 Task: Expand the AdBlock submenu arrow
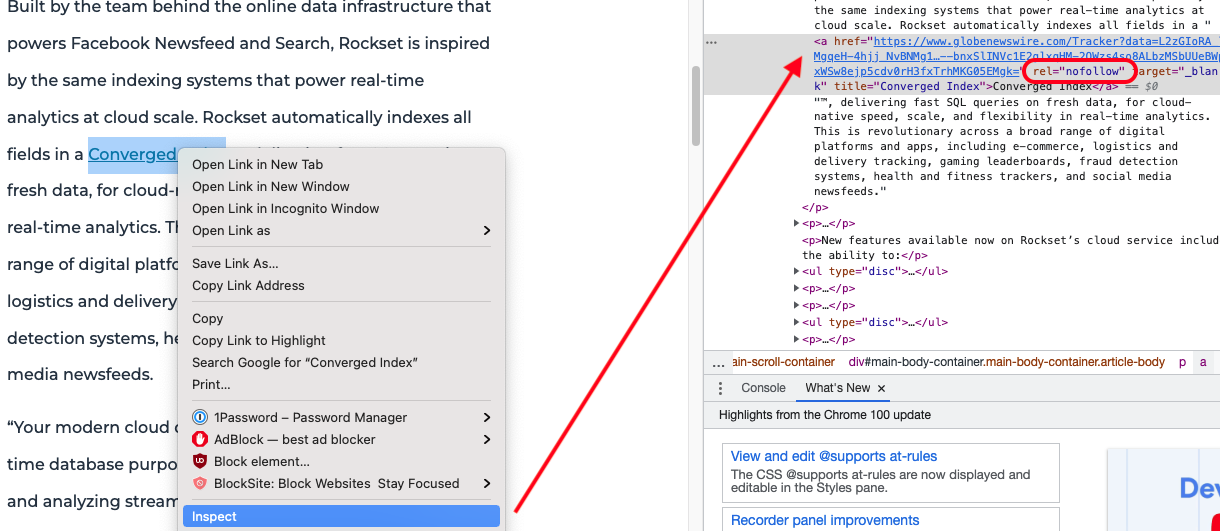(x=487, y=439)
